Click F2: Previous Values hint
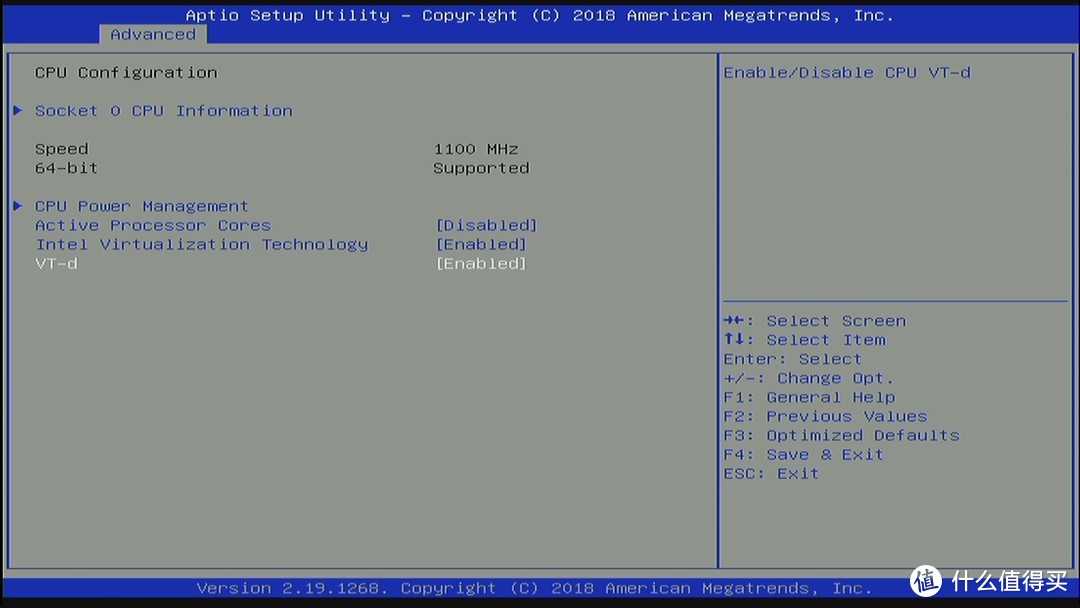Image resolution: width=1080 pixels, height=608 pixels. tap(825, 417)
